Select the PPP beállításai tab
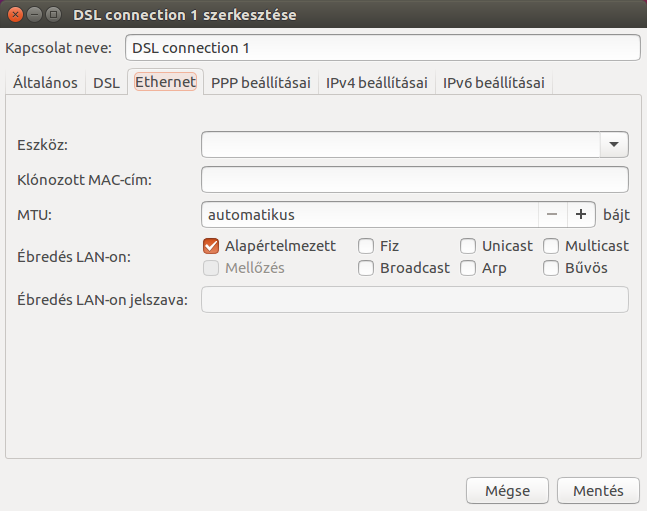The width and height of the screenshot is (647, 511). (260, 83)
